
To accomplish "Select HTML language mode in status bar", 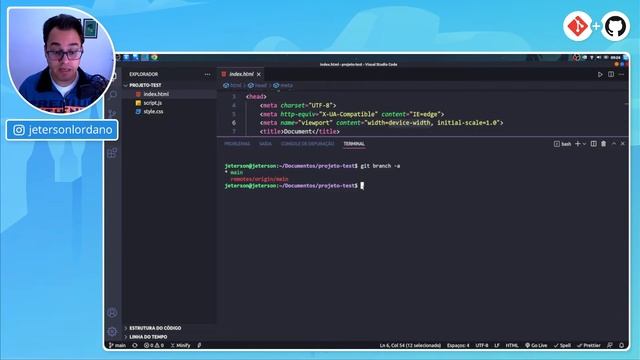I will coord(512,345).
